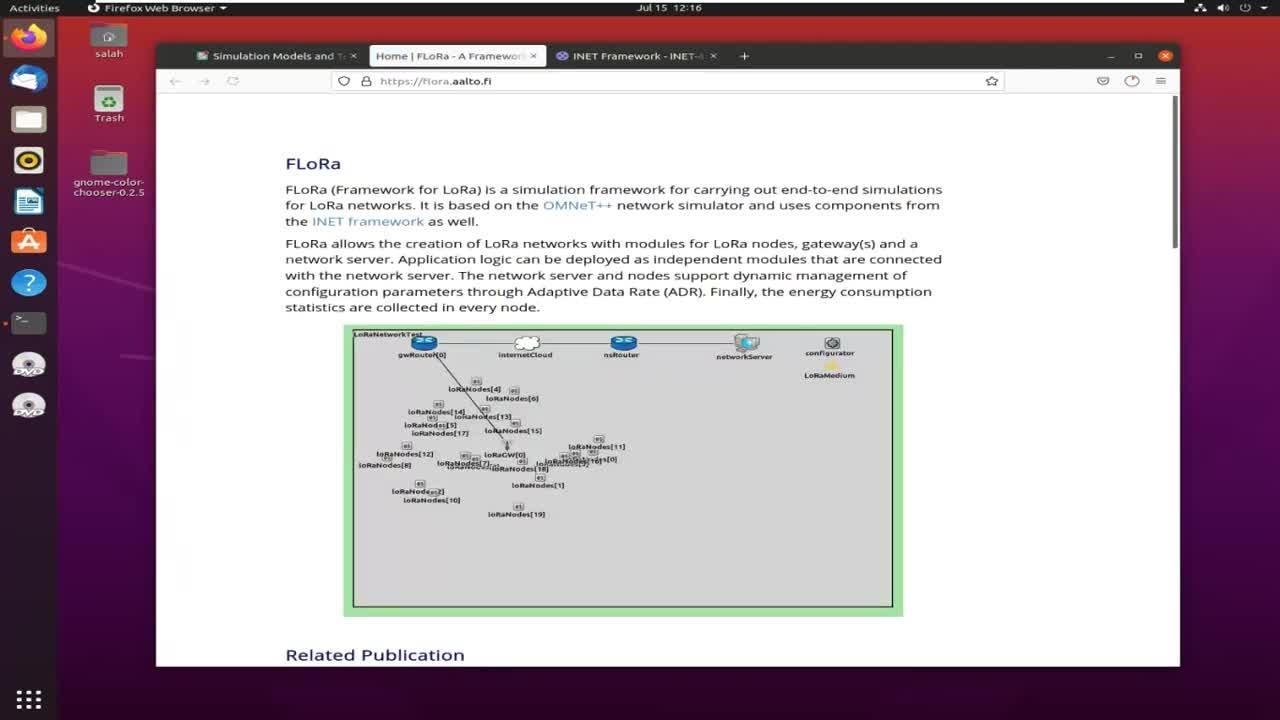Image resolution: width=1280 pixels, height=720 pixels.
Task: Click the Firefox account icon in toolbar
Action: [x=1131, y=81]
